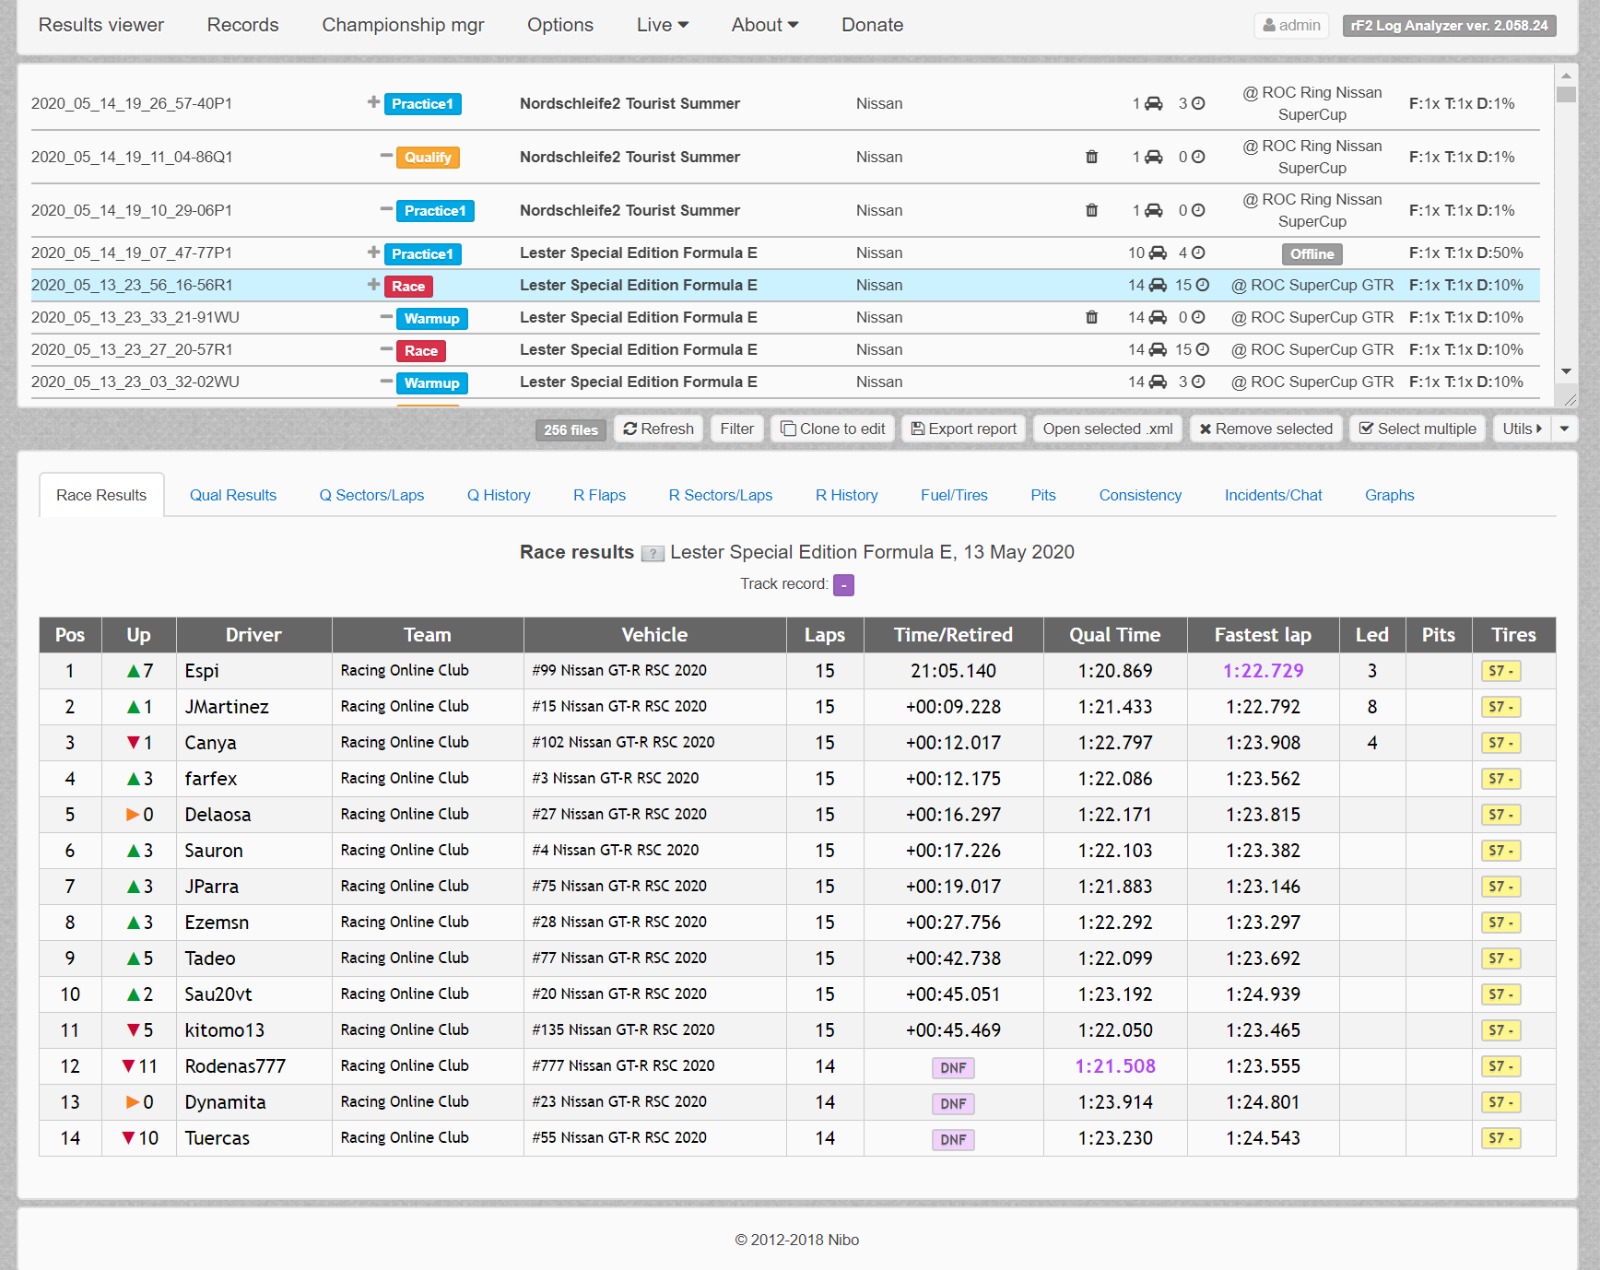Click the admin user badge

coord(1291,25)
